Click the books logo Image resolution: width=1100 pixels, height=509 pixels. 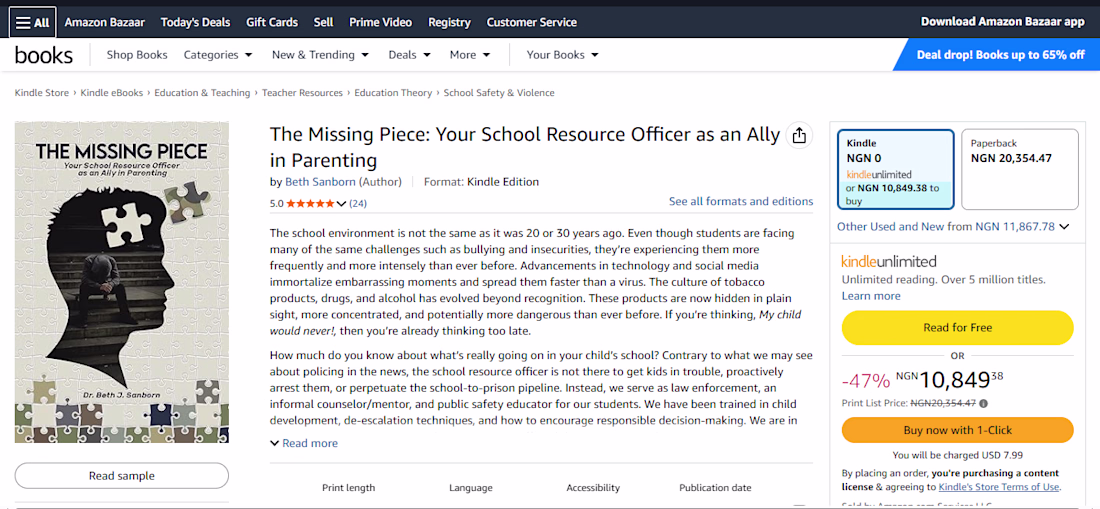point(43,55)
